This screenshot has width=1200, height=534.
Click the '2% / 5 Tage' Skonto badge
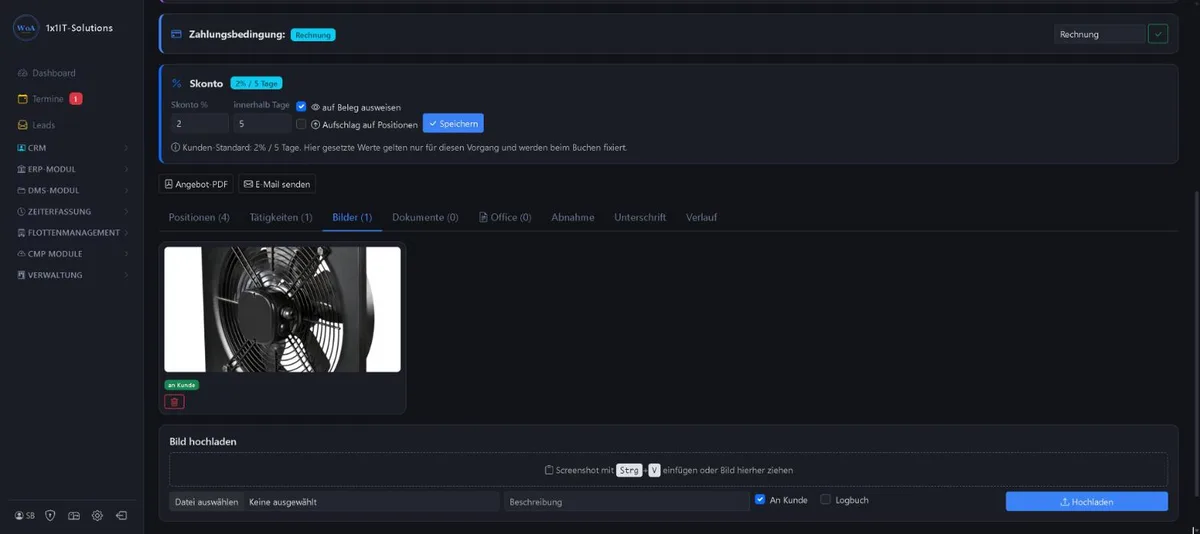click(x=256, y=83)
